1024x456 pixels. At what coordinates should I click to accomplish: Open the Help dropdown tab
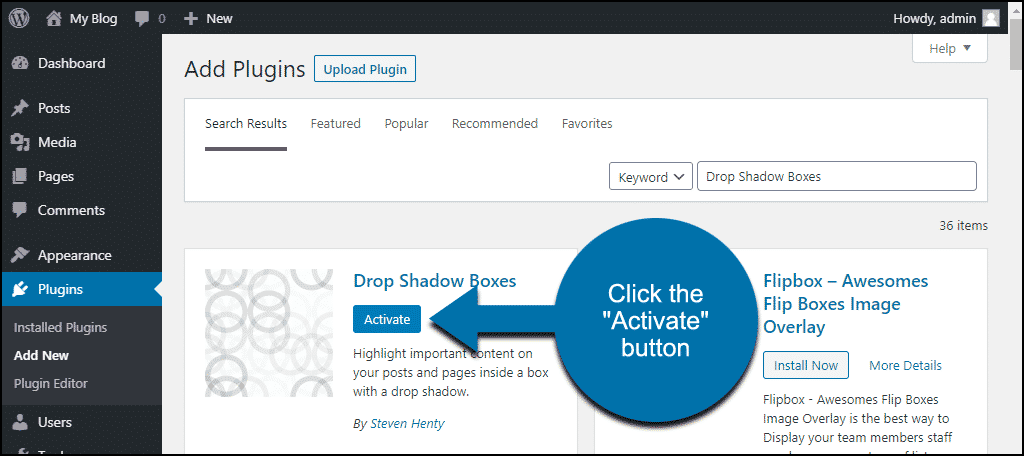[950, 48]
